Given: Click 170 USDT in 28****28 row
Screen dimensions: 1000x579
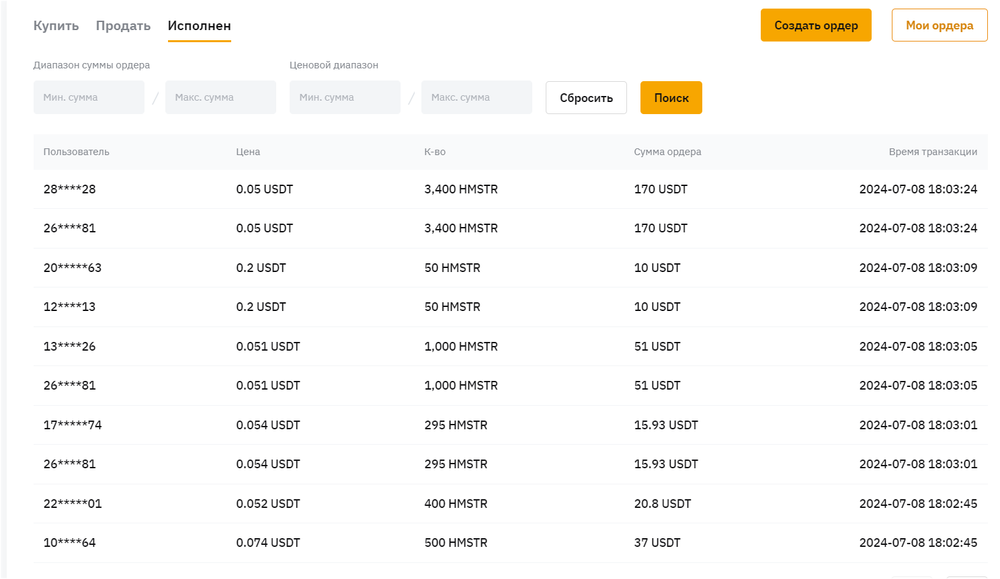Looking at the screenshot, I should pyautogui.click(x=661, y=189).
